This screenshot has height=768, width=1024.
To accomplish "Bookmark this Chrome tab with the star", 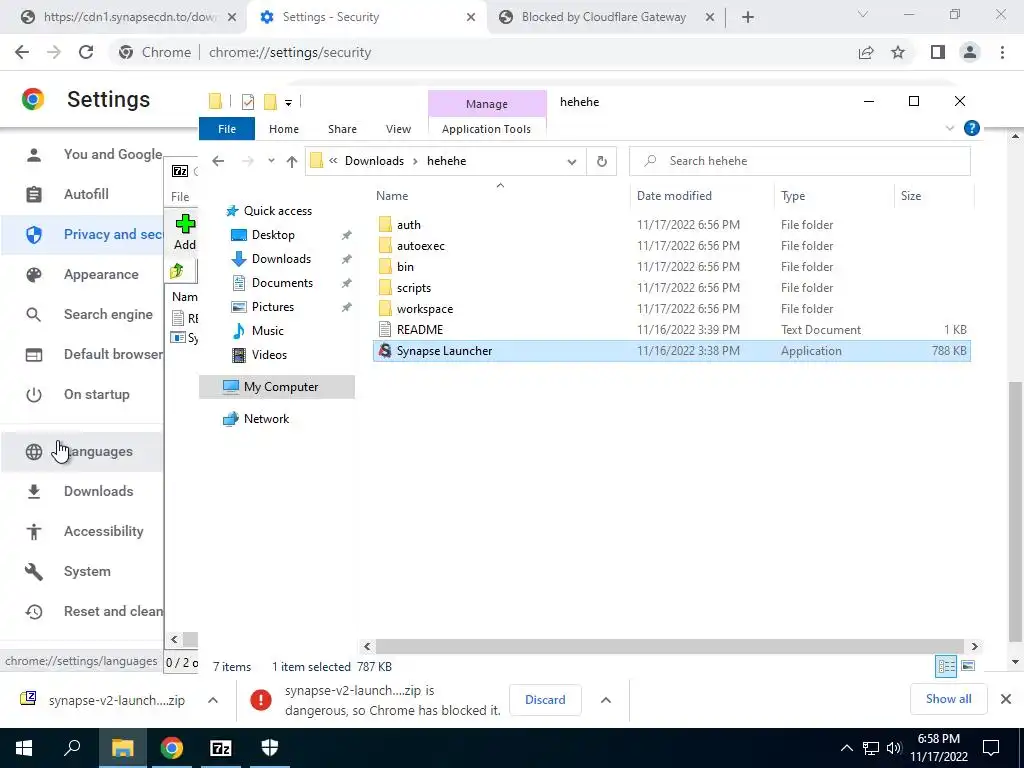I will click(898, 52).
